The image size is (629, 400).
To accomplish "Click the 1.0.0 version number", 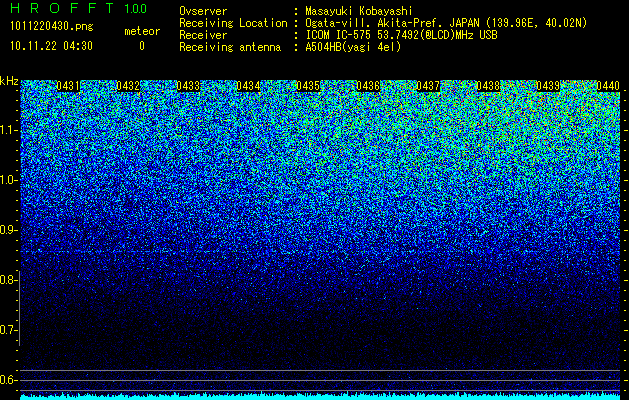I will [x=136, y=9].
